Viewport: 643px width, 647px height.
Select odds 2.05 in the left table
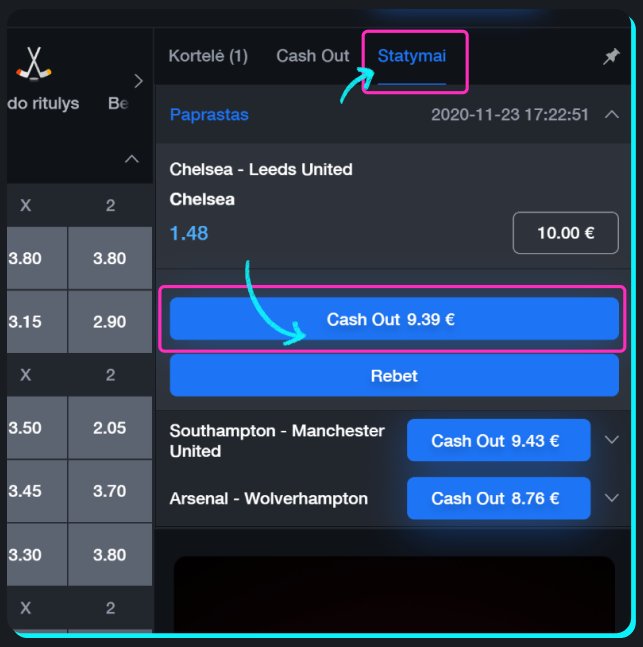[110, 427]
